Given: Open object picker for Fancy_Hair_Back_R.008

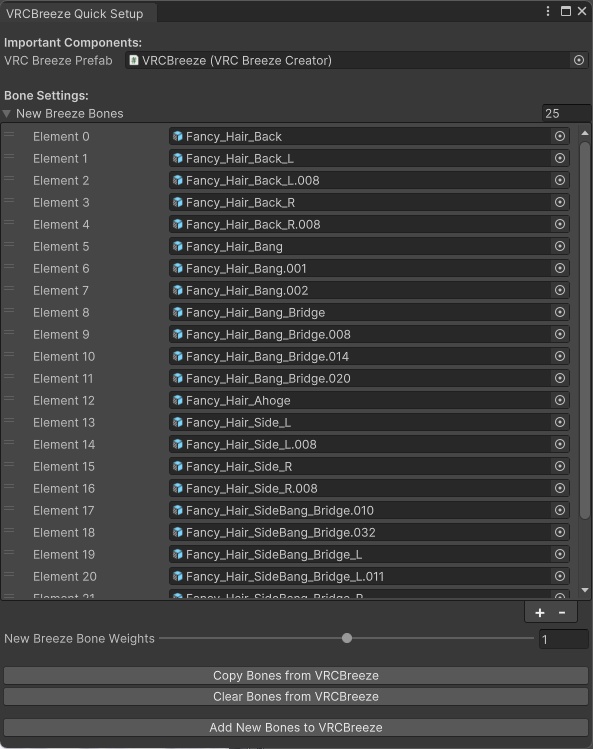Looking at the screenshot, I should [560, 225].
